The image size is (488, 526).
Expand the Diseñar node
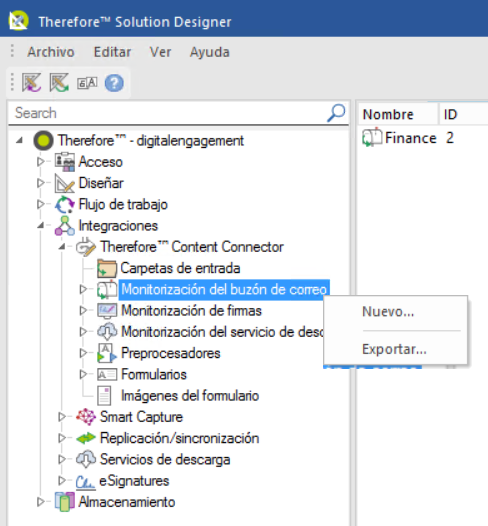point(41,183)
